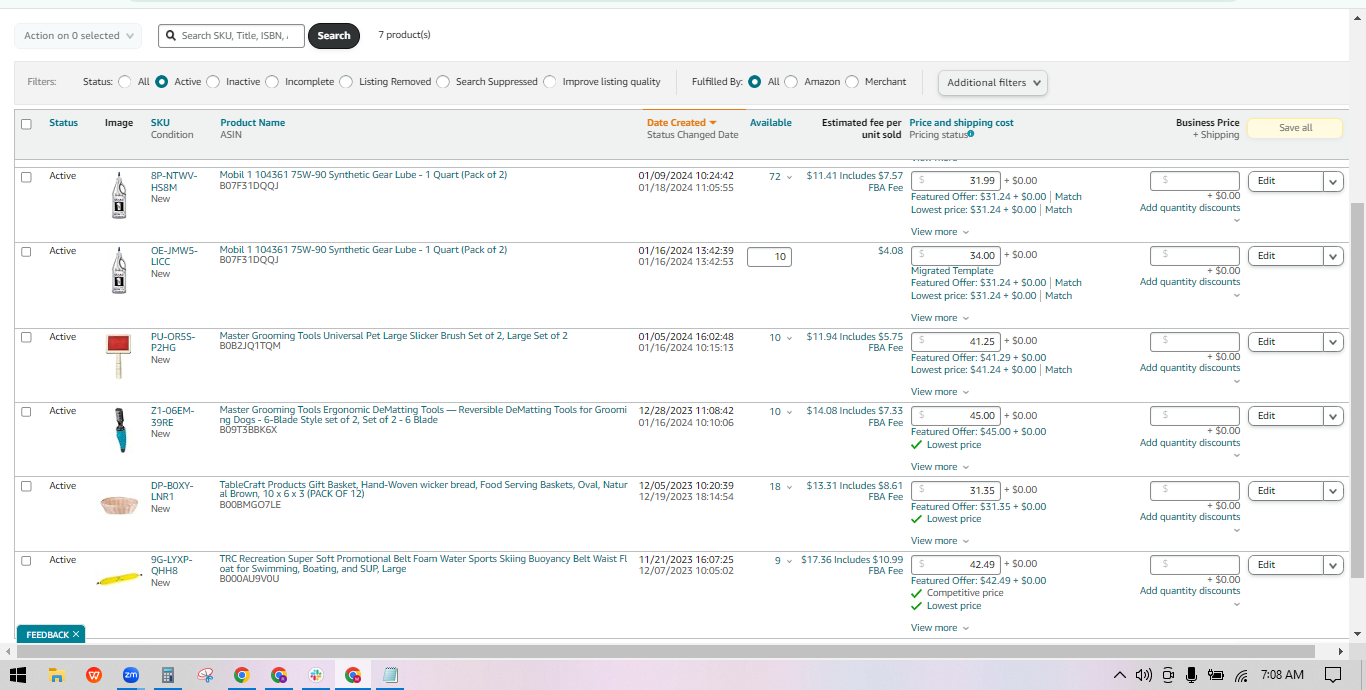The height and width of the screenshot is (690, 1366).
Task: Open TRC Recreation buoyancy belt product link
Action: [423, 564]
